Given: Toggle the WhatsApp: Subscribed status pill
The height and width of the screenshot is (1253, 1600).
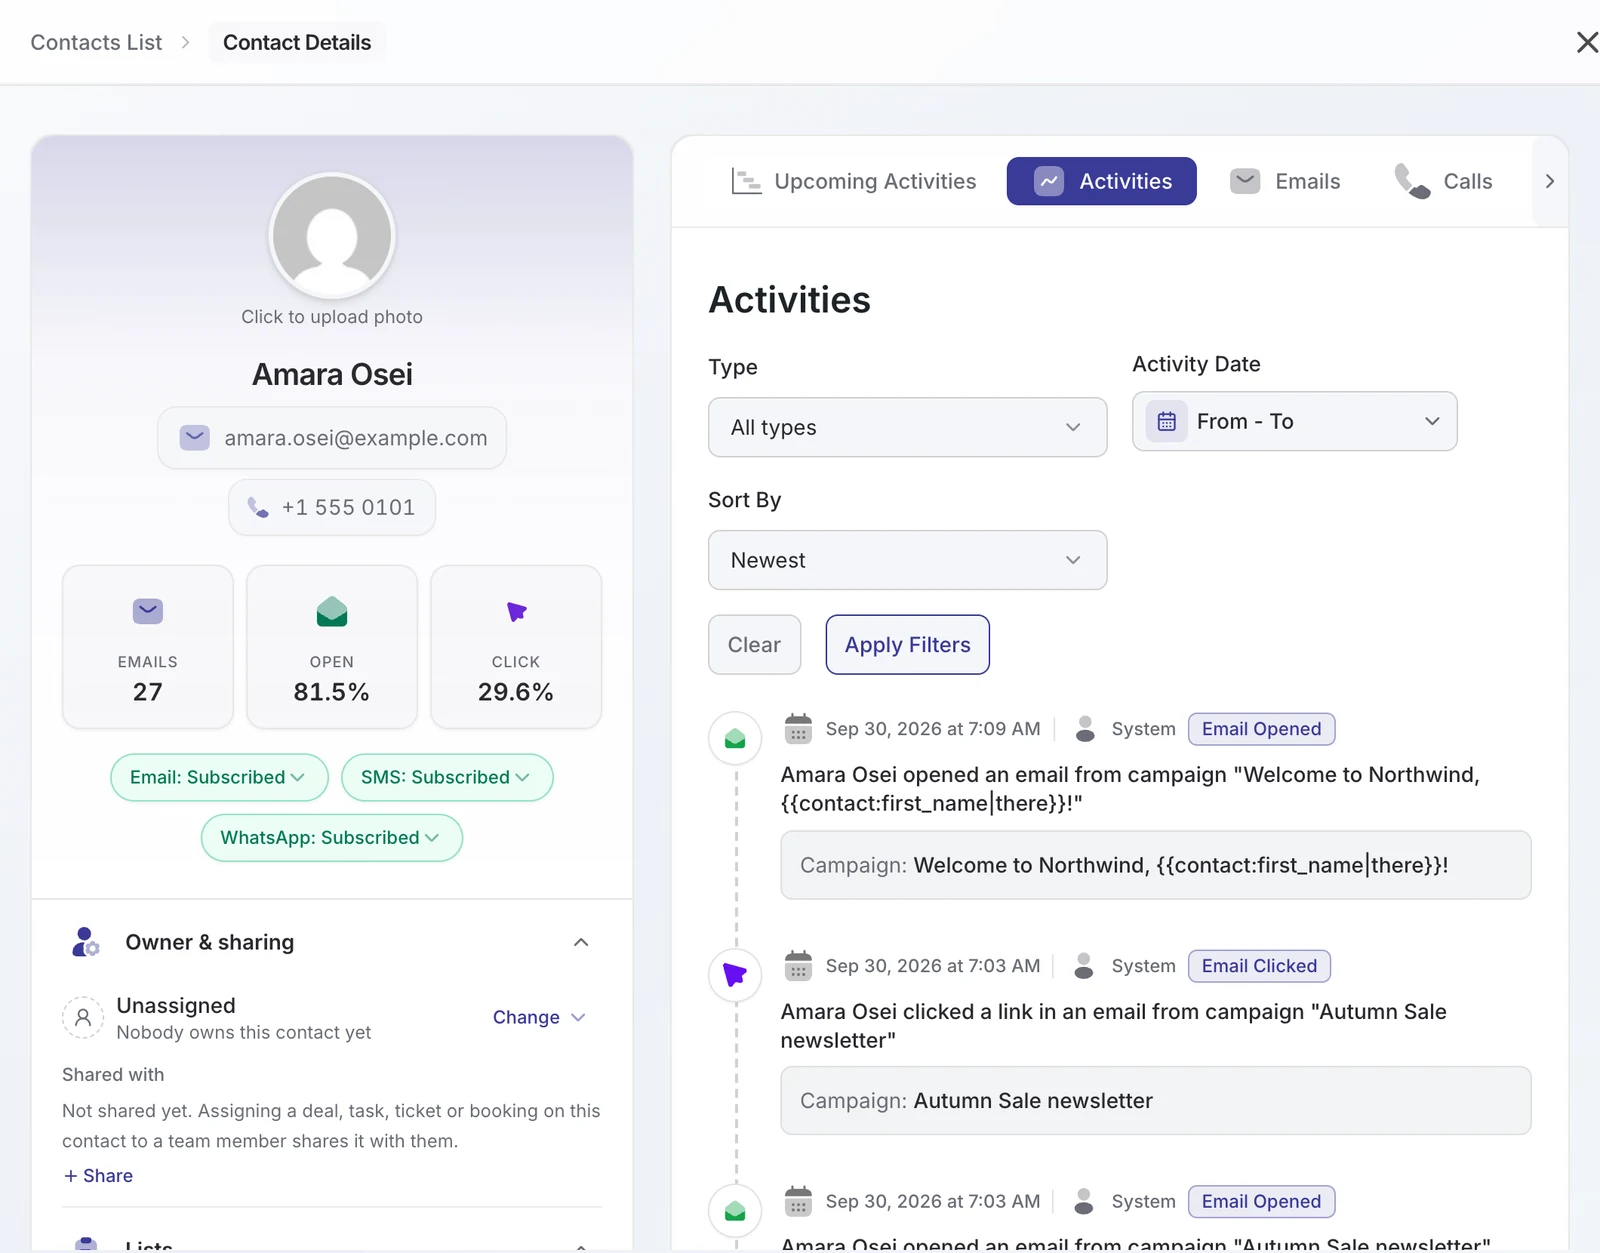Looking at the screenshot, I should point(332,837).
